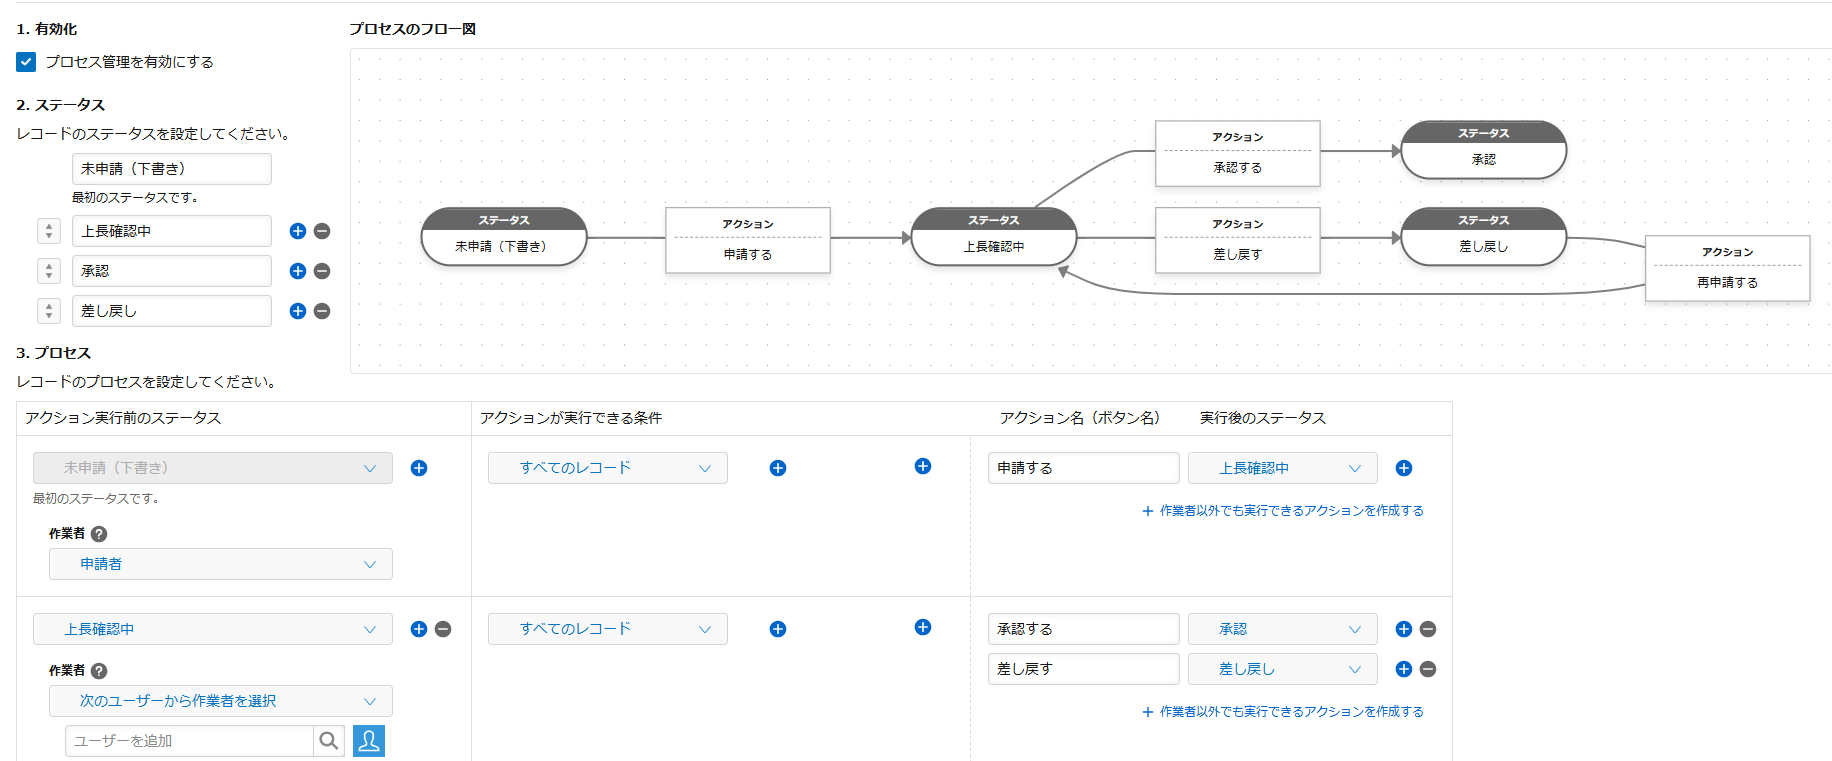Add action after 差し戻す row
1832x761 pixels.
pyautogui.click(x=1404, y=669)
